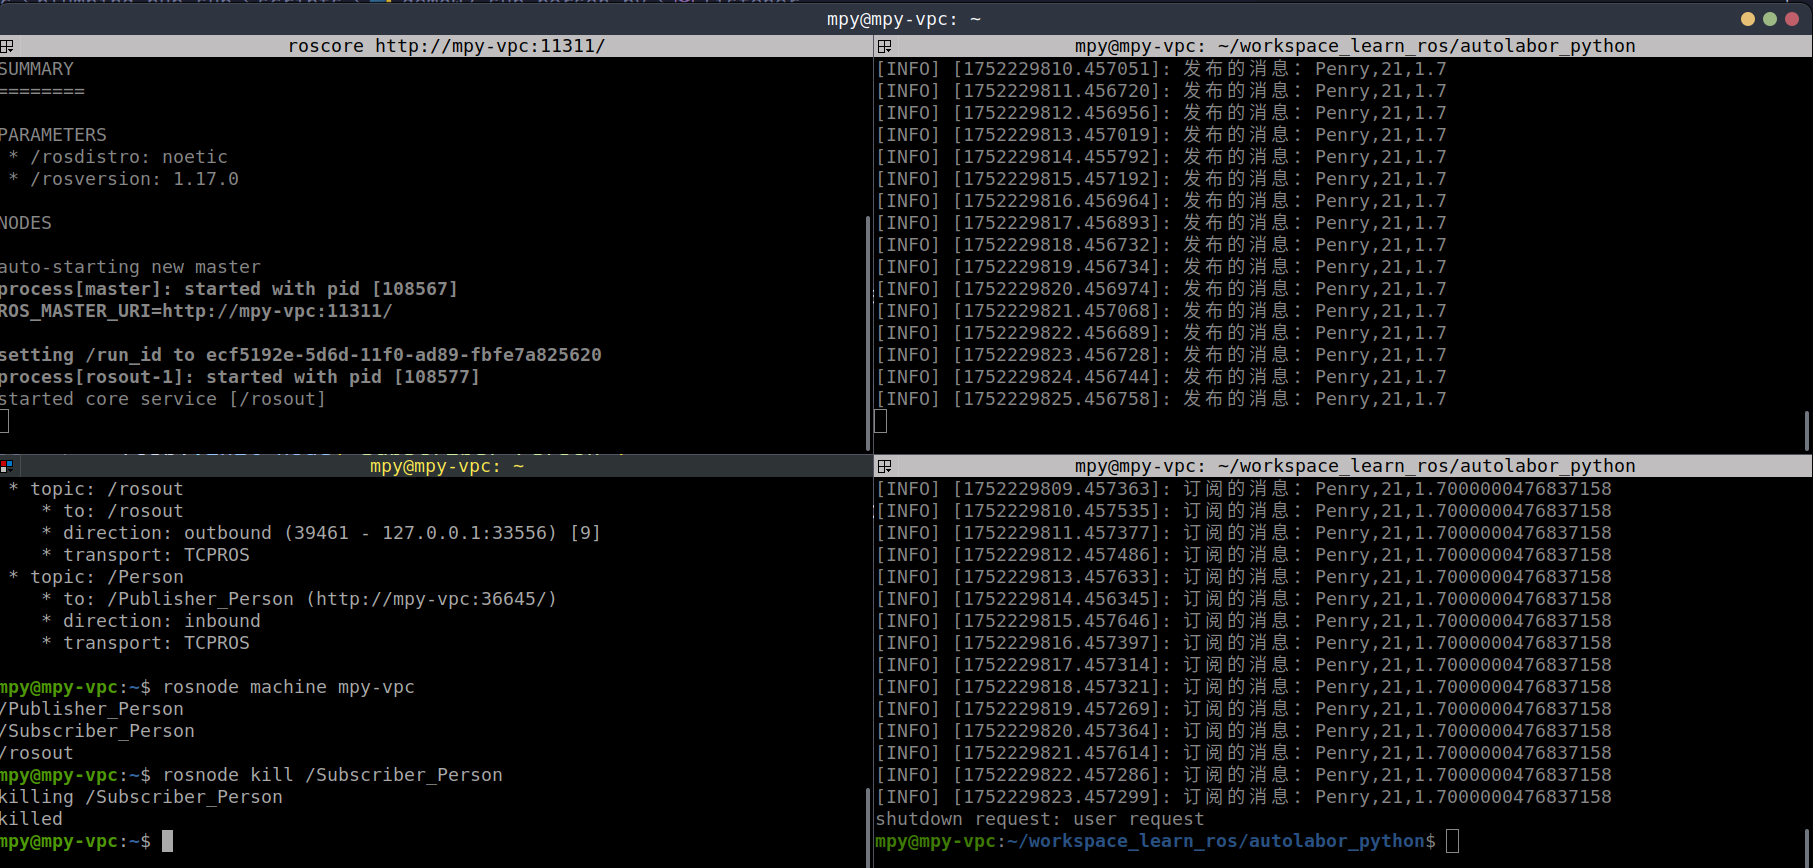Open grouping icon of top-right publisher pane
The image size is (1813, 868).
(884, 46)
